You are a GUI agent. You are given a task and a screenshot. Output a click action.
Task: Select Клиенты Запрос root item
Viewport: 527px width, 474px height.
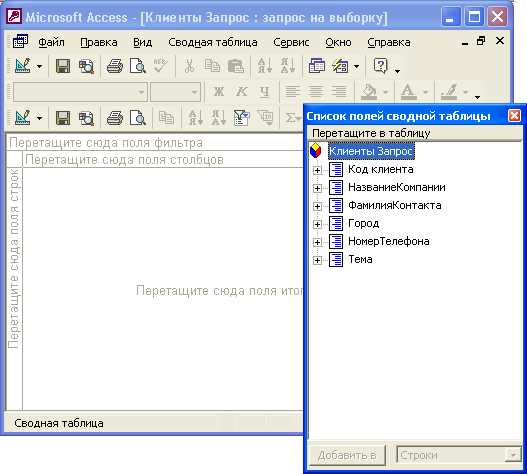[371, 151]
